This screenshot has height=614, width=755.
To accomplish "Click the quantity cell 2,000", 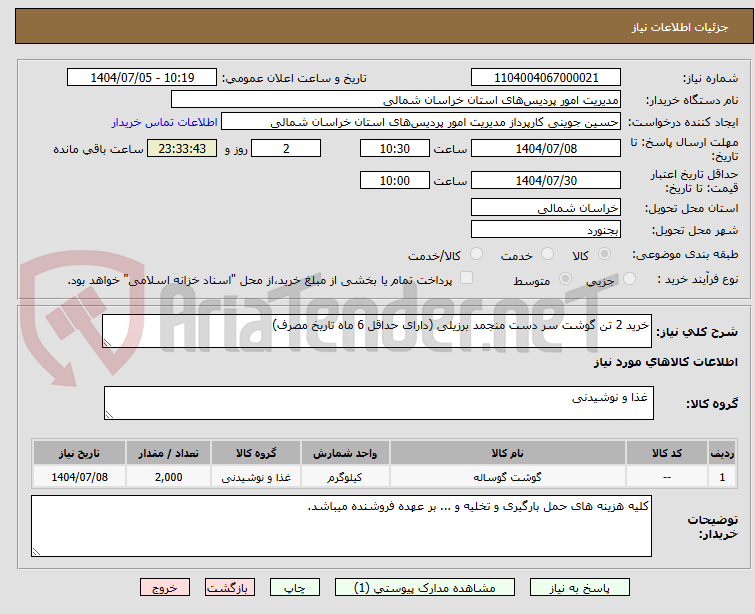I will tap(169, 477).
